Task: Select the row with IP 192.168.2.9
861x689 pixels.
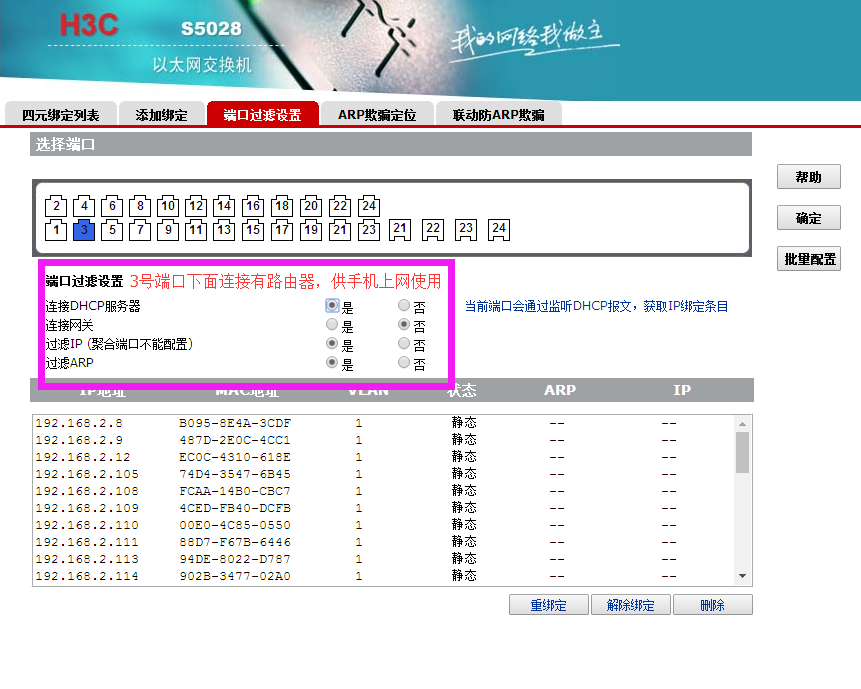Action: 383,440
